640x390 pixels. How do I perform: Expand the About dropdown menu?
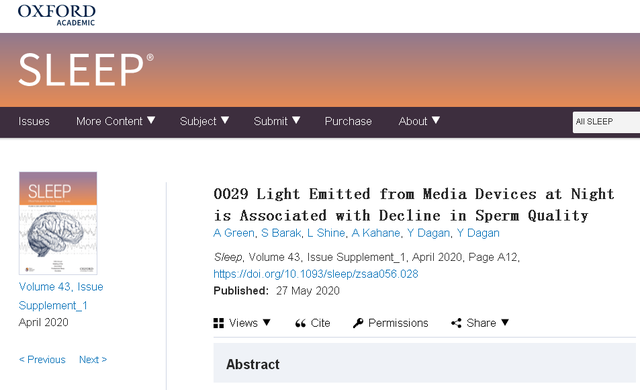419,121
